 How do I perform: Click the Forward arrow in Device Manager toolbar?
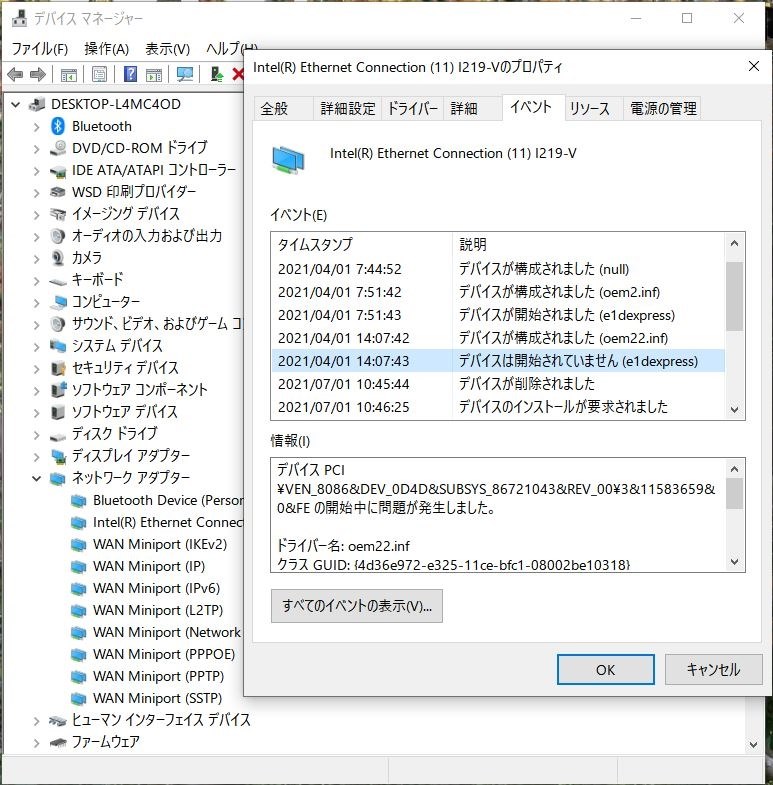click(x=38, y=75)
